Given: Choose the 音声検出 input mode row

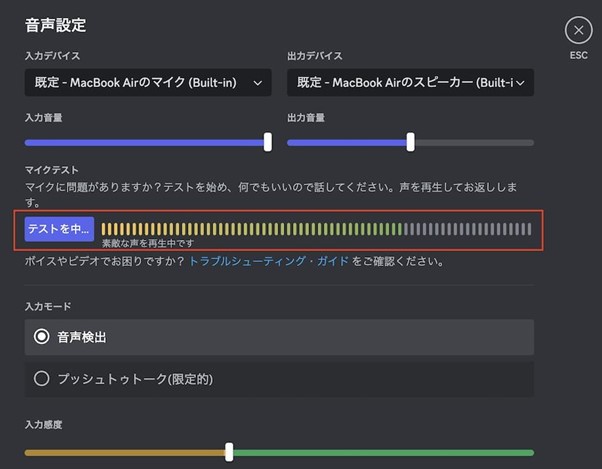Looking at the screenshot, I should (x=279, y=337).
